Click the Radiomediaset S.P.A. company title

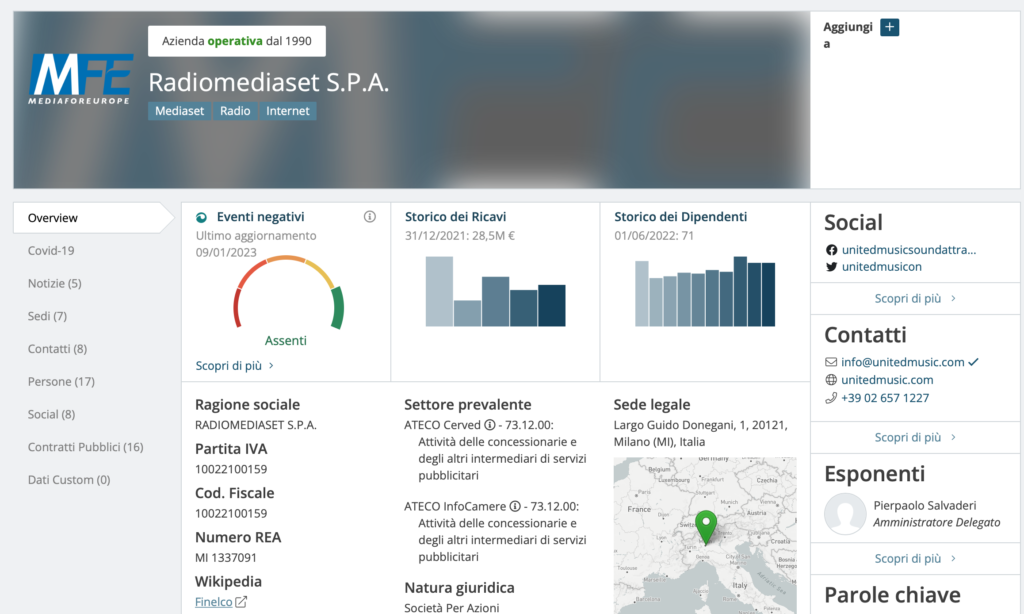coord(268,82)
